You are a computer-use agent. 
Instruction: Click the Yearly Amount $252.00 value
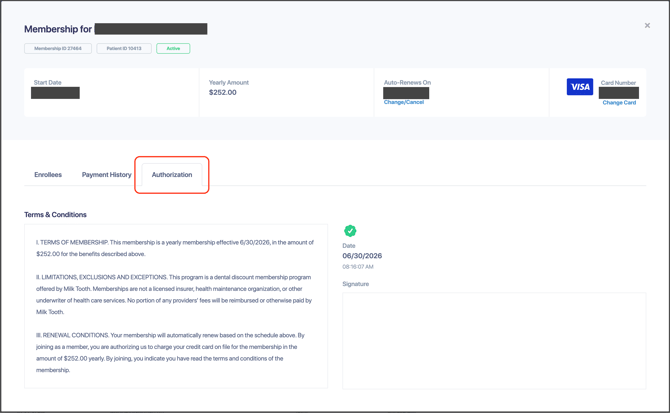tap(223, 93)
